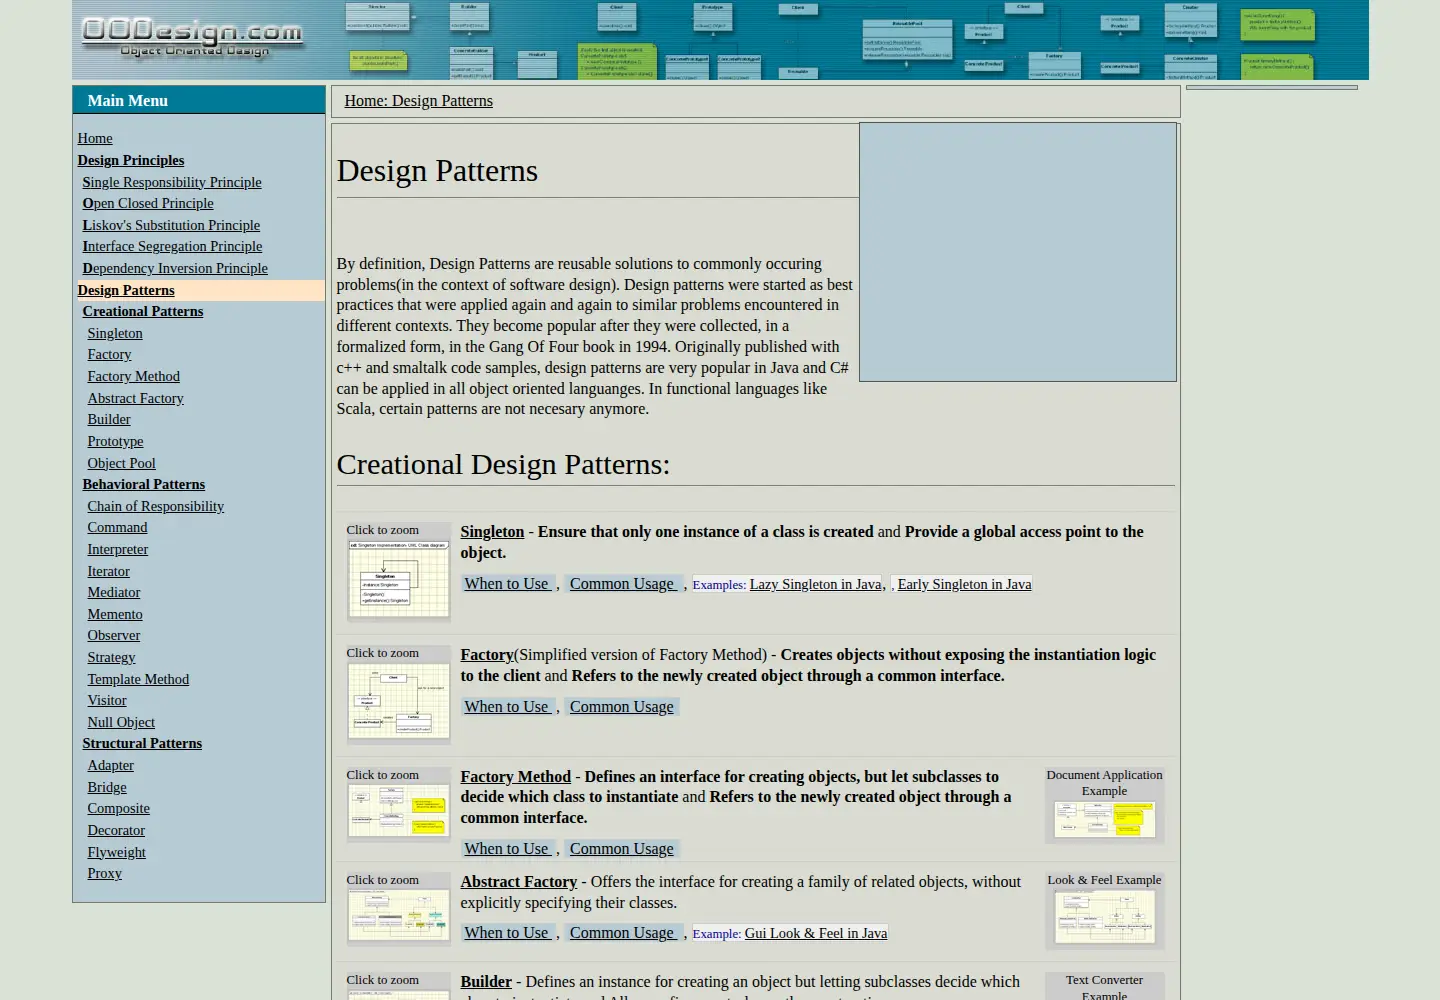Open Behavioral Patterns menu section
The image size is (1440, 1000).
point(144,484)
